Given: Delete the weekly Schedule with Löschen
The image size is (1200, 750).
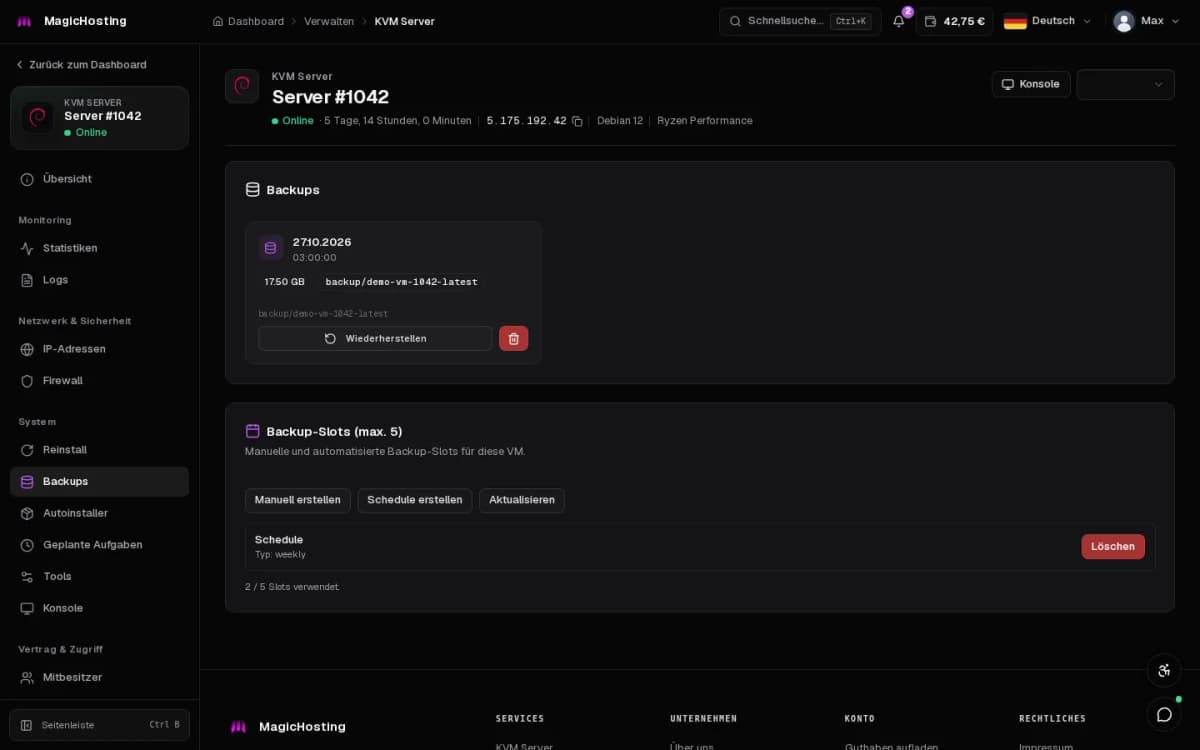Looking at the screenshot, I should (1113, 547).
